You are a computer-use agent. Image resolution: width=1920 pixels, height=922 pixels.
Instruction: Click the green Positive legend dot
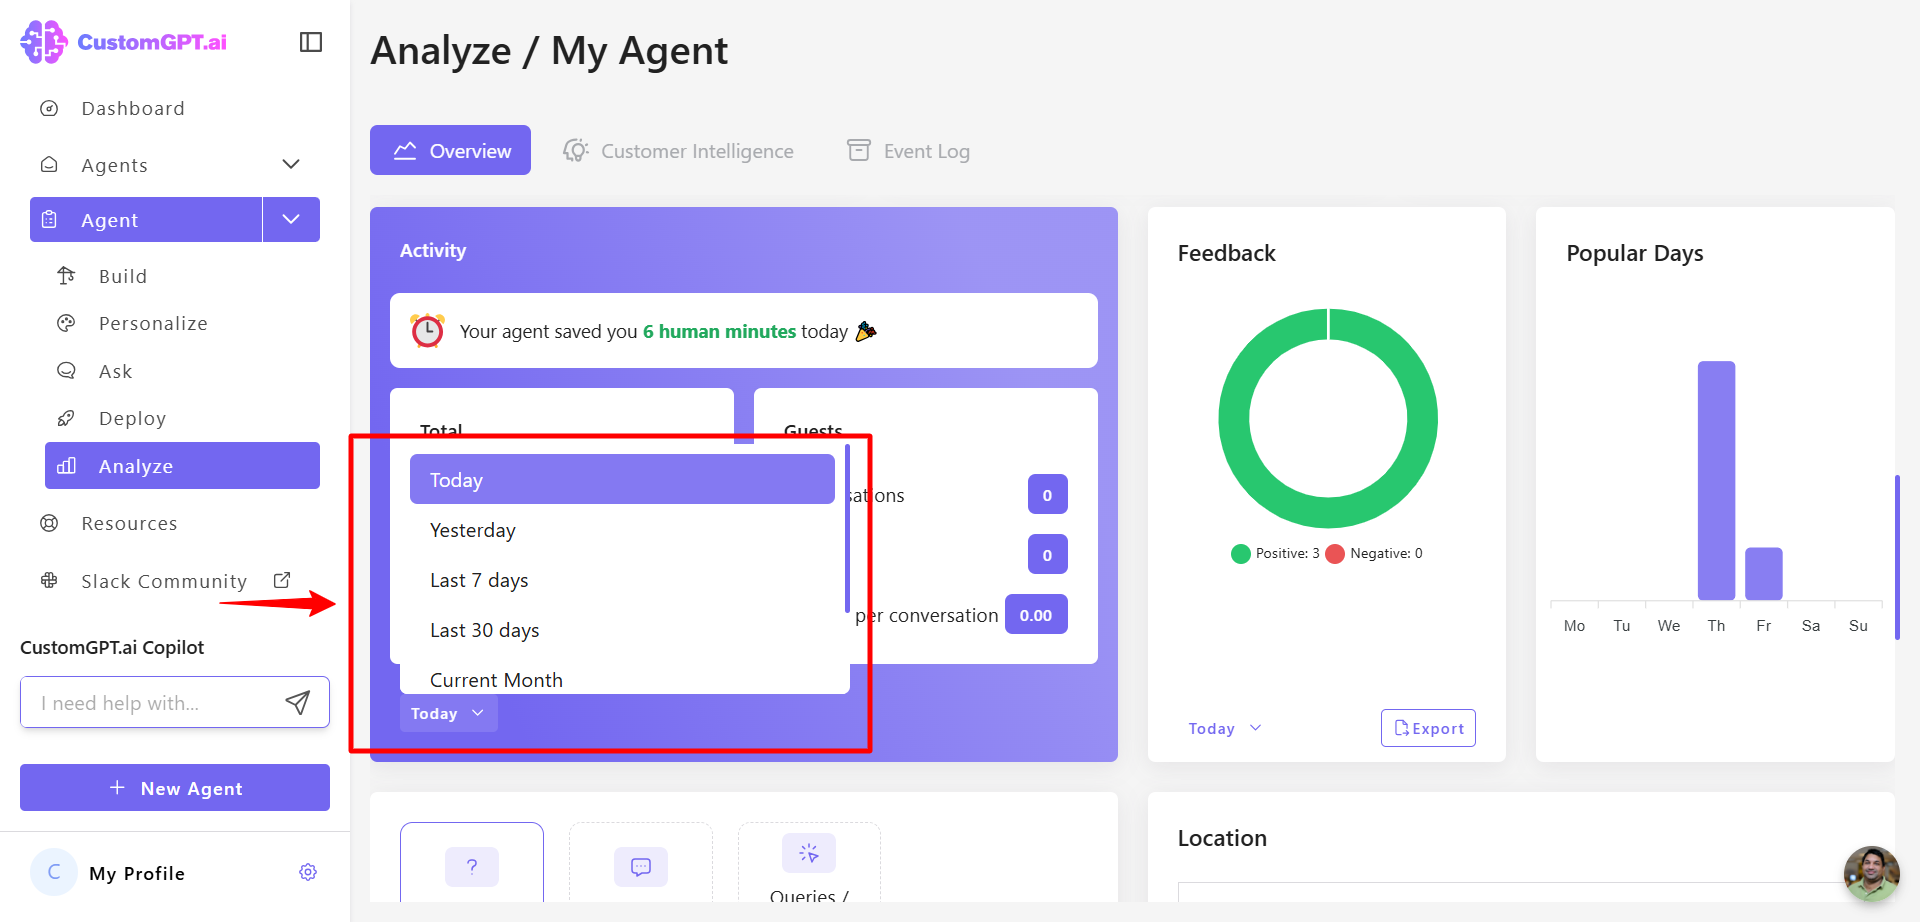click(x=1241, y=553)
